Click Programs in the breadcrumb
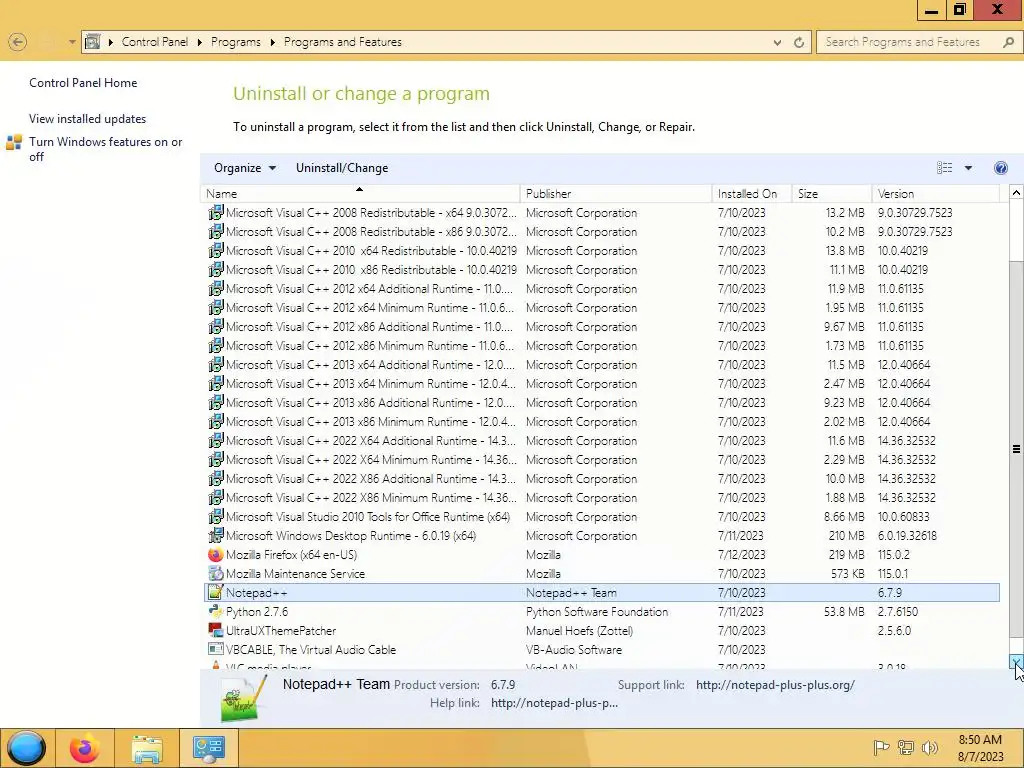The image size is (1024, 768). (x=236, y=42)
